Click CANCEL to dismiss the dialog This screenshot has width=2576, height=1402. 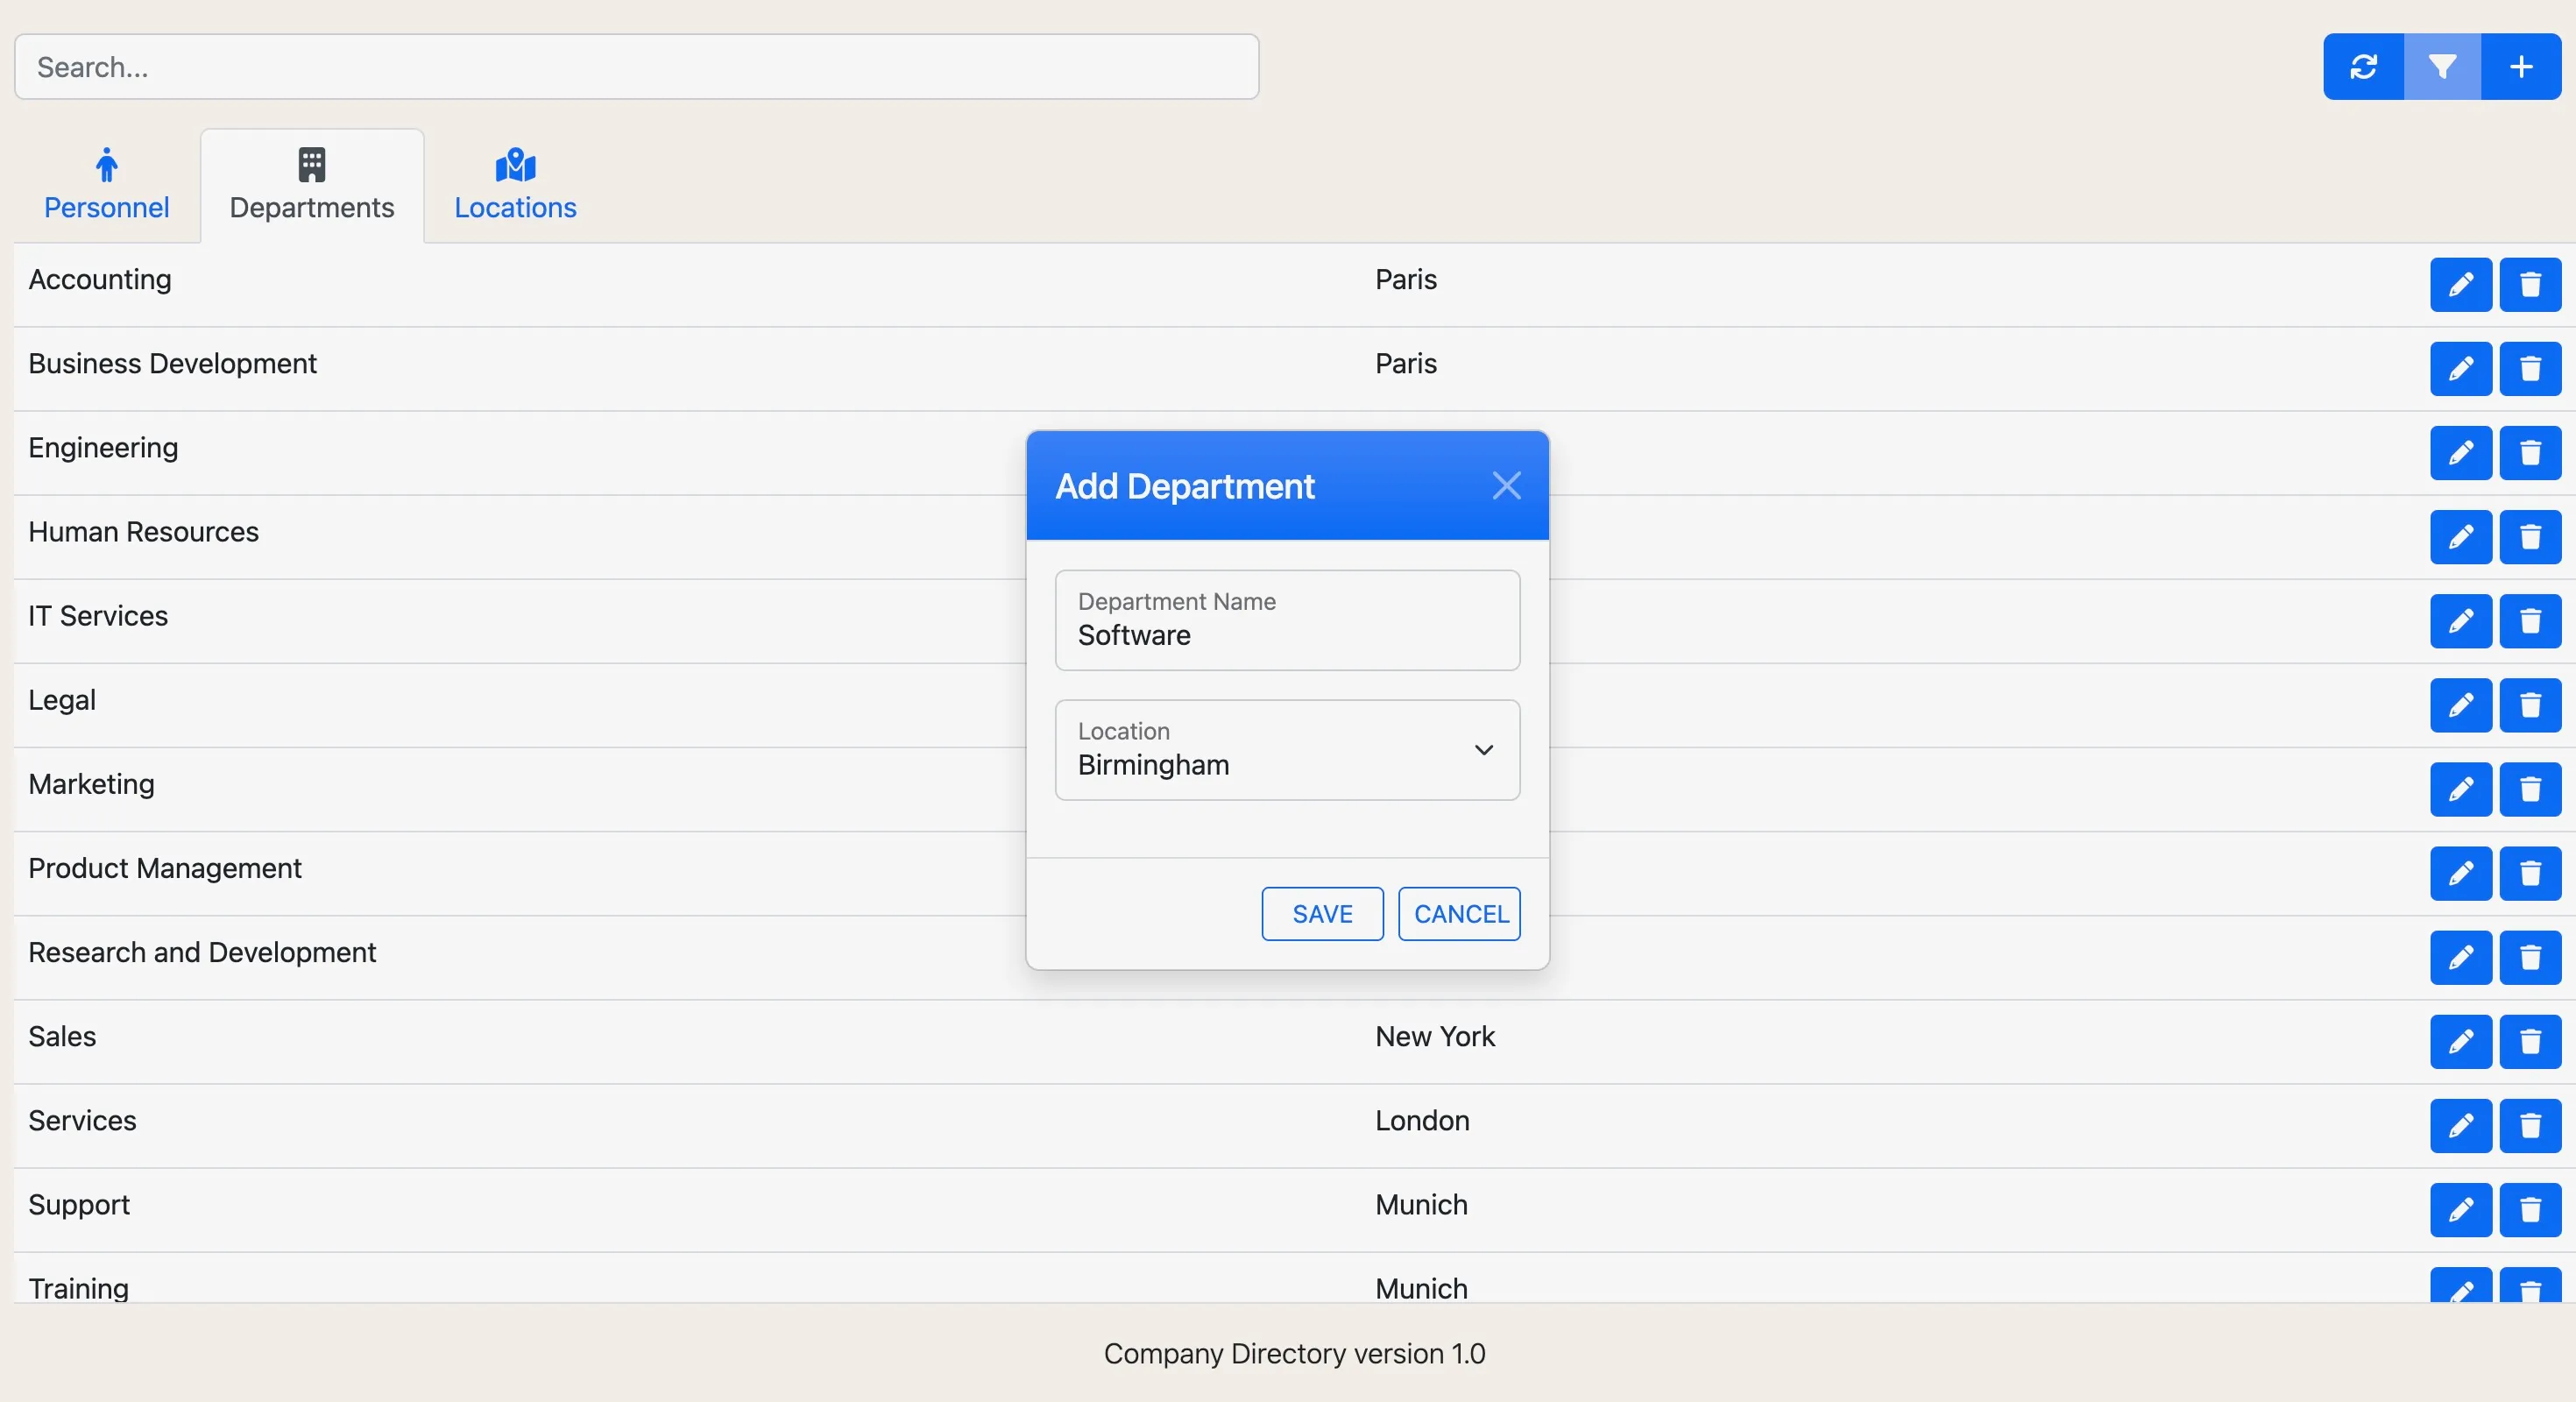click(x=1459, y=913)
